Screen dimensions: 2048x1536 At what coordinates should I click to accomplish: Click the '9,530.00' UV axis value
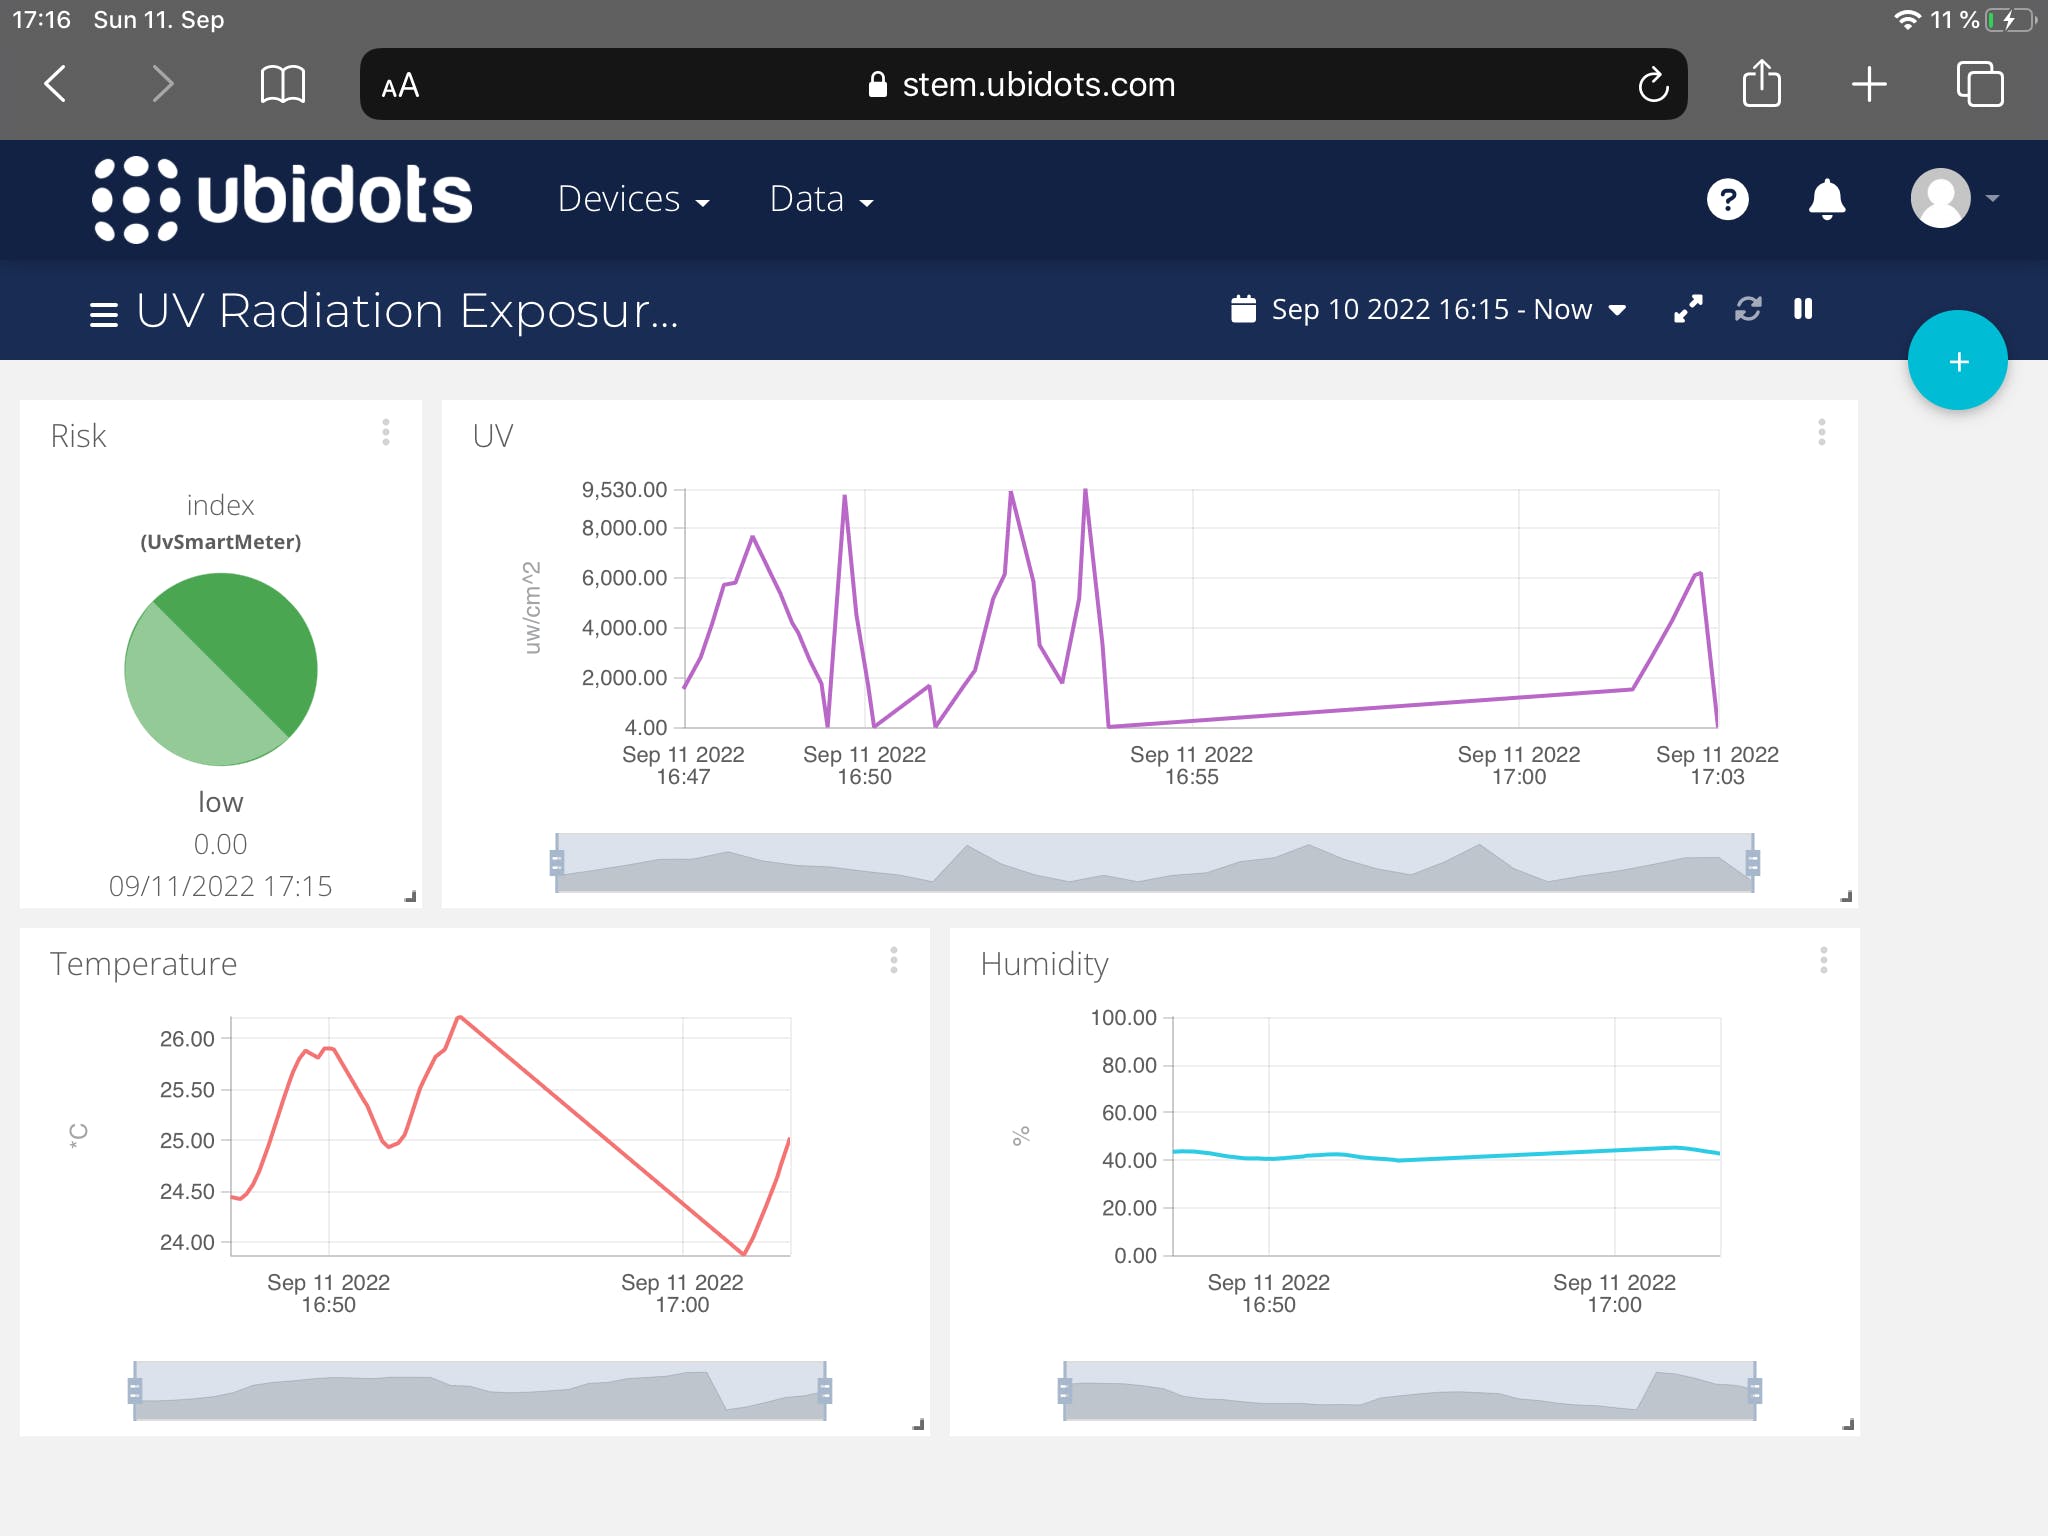click(624, 490)
